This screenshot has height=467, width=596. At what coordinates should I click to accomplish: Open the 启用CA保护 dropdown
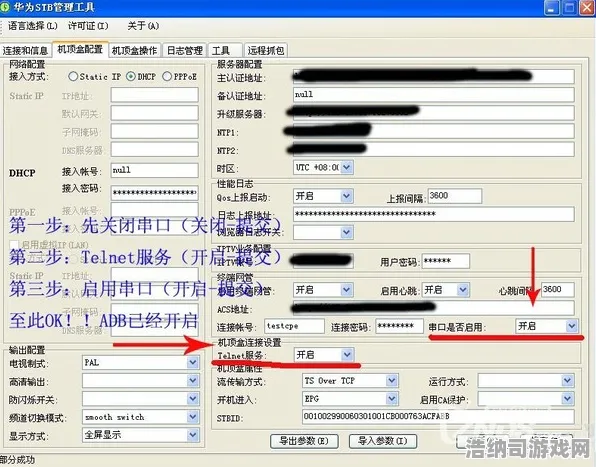[x=567, y=399]
